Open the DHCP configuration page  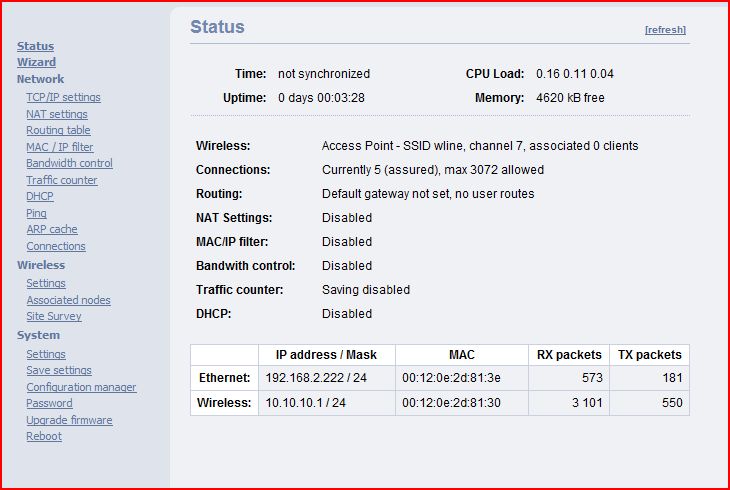[40, 196]
